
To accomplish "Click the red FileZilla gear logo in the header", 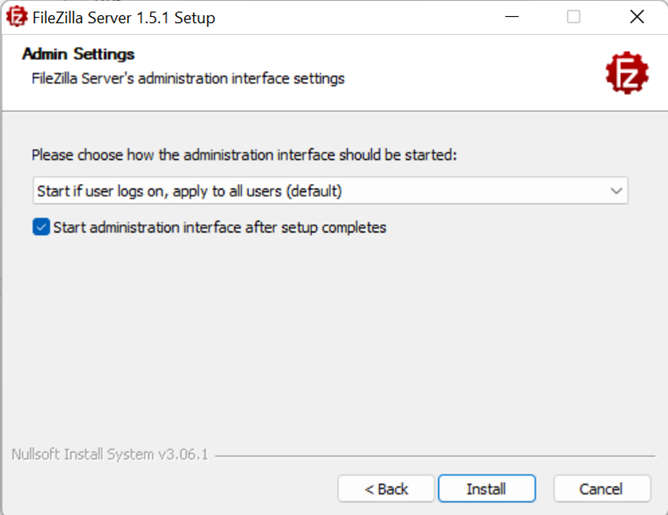I will pos(627,73).
